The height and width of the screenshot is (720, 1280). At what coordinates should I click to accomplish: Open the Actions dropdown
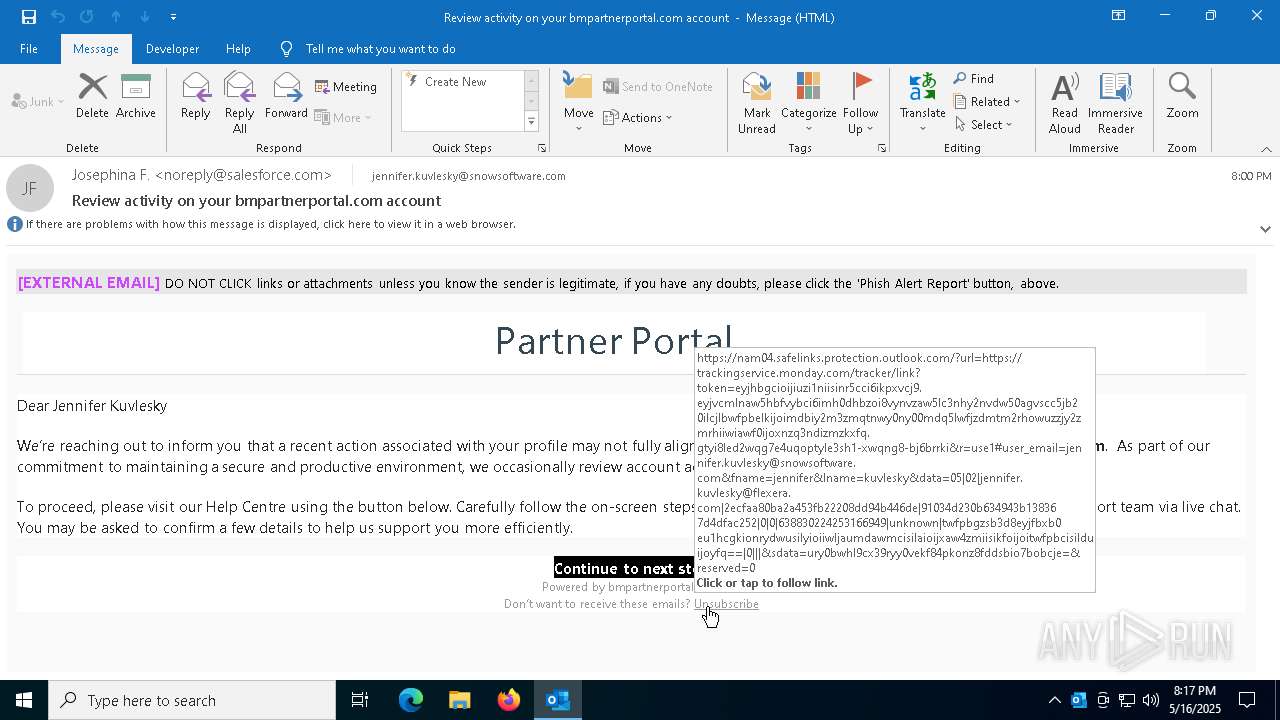coord(638,117)
